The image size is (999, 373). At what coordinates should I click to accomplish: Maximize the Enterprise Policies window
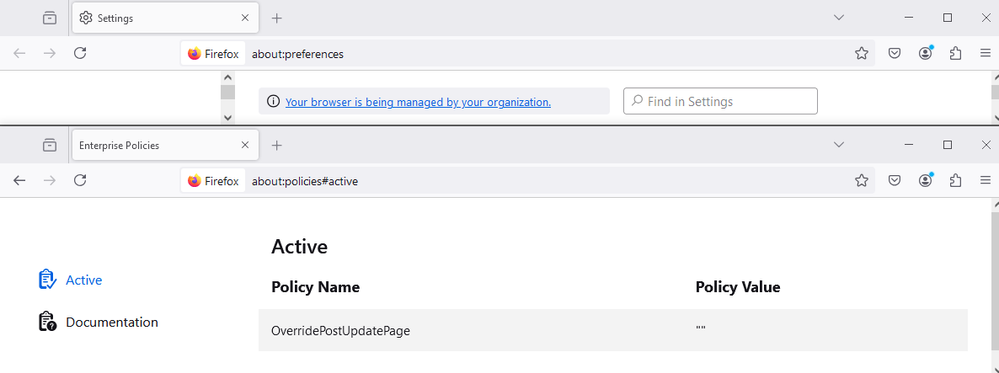(x=947, y=145)
